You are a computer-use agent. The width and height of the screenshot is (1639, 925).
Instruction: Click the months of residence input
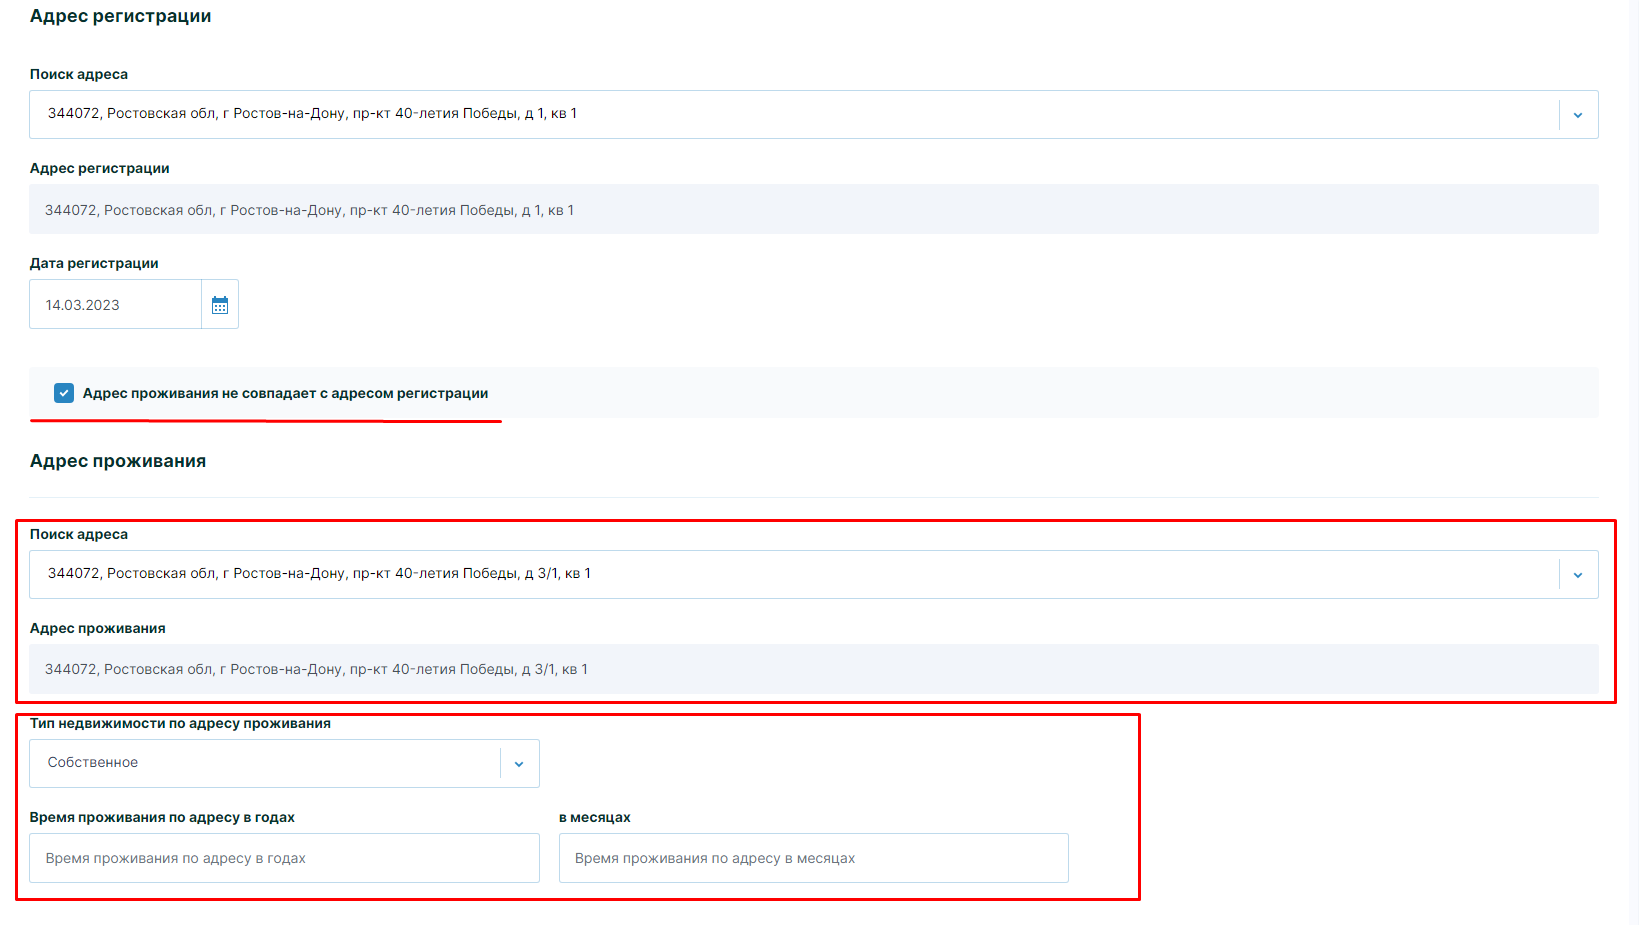(x=813, y=858)
